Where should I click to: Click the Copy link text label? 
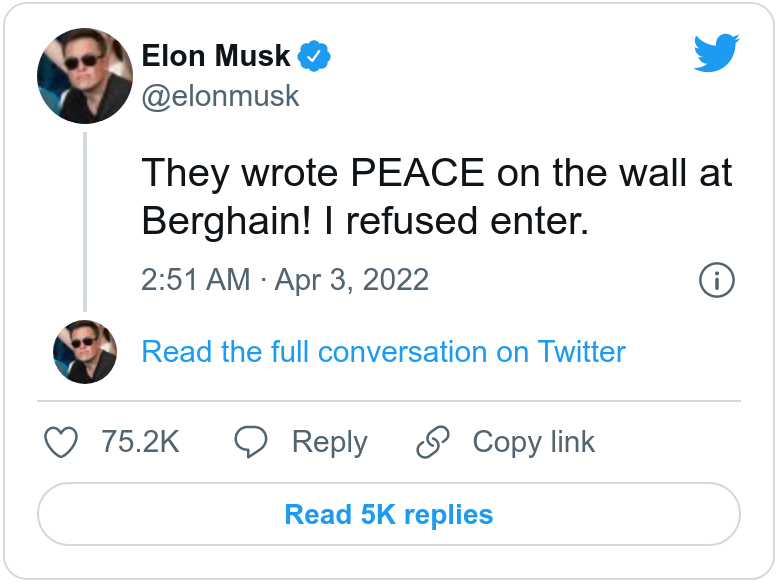click(533, 442)
